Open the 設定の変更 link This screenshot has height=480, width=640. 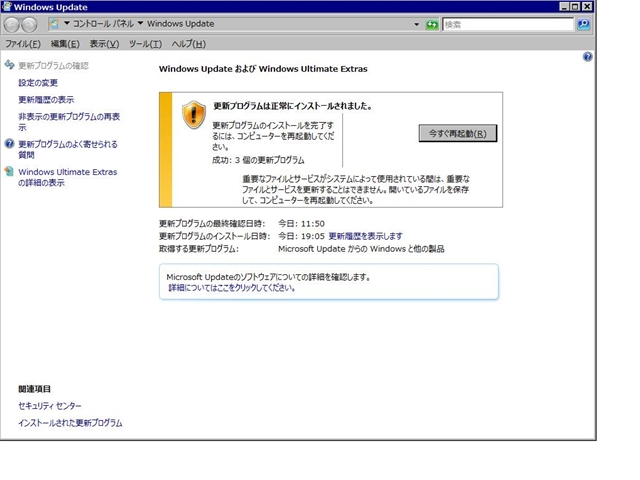(x=38, y=83)
